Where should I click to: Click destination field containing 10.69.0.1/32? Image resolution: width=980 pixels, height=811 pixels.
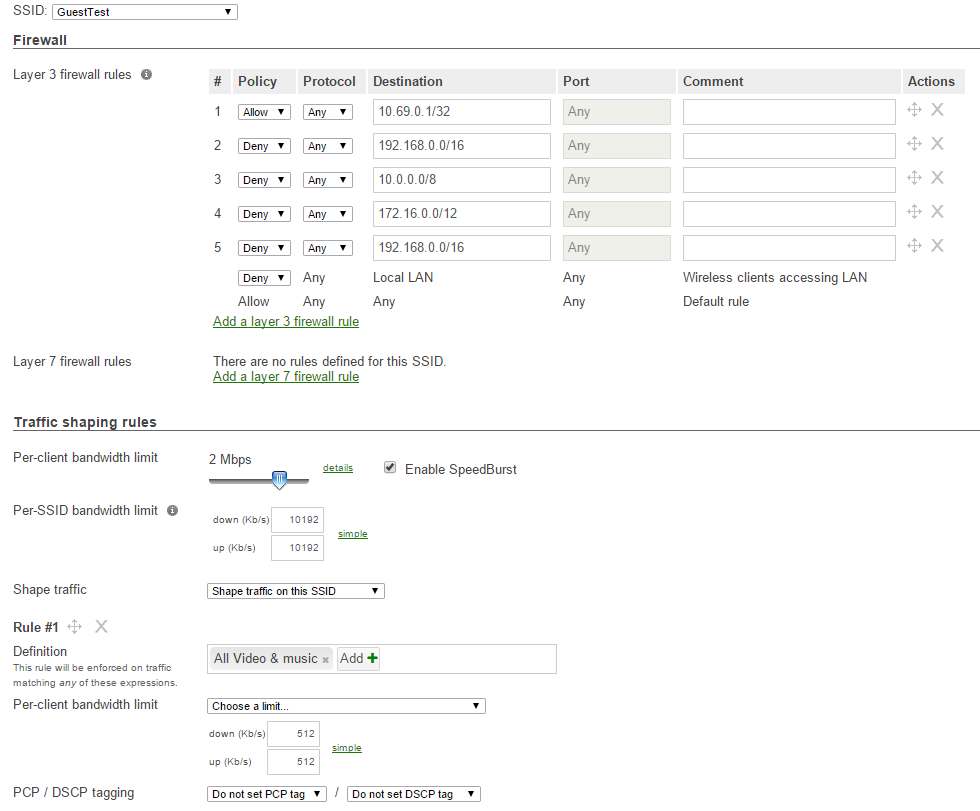461,112
